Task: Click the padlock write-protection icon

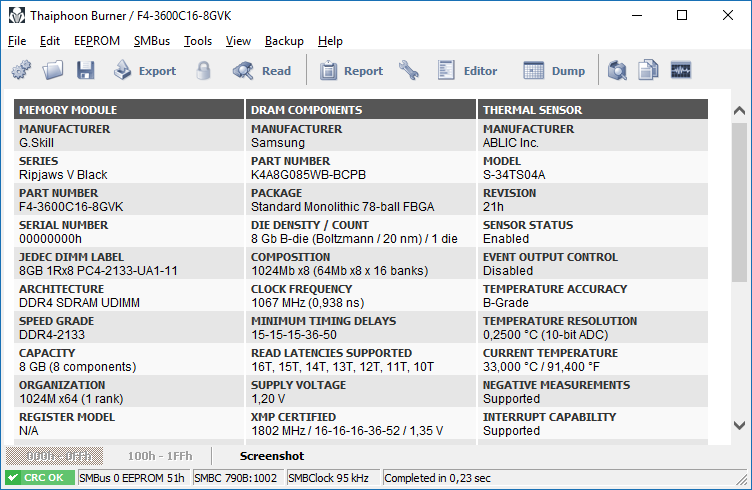Action: 203,70
